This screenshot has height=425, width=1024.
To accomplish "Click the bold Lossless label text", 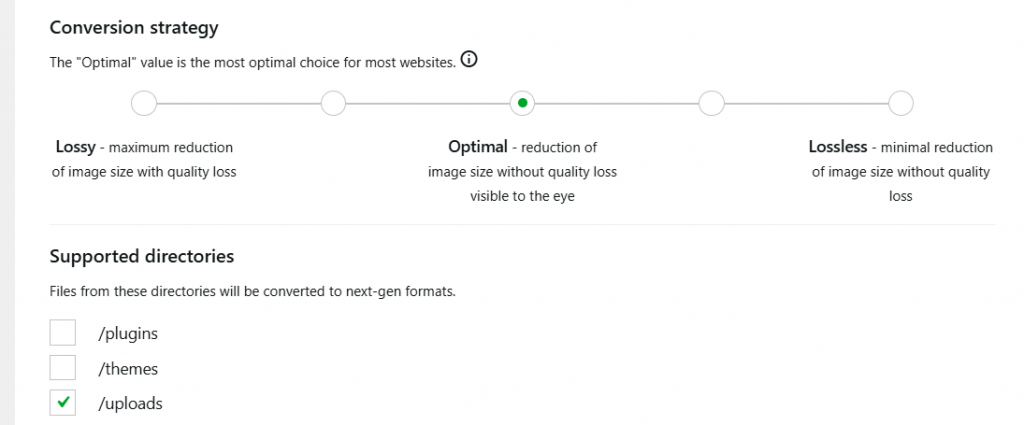I will [x=838, y=147].
